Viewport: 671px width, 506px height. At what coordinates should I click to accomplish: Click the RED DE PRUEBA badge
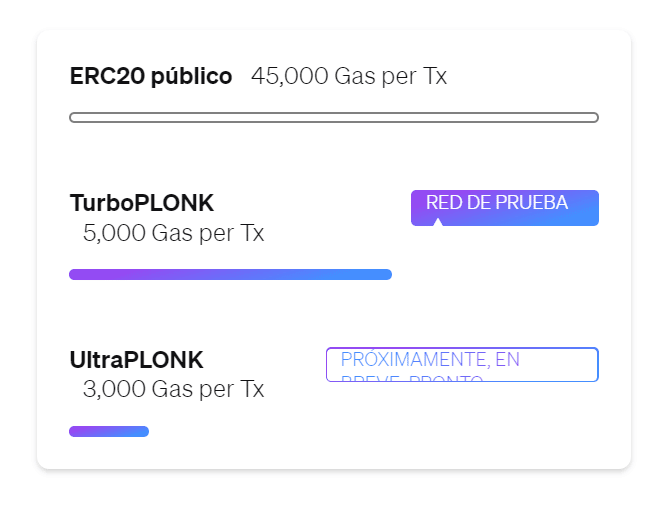pos(505,208)
